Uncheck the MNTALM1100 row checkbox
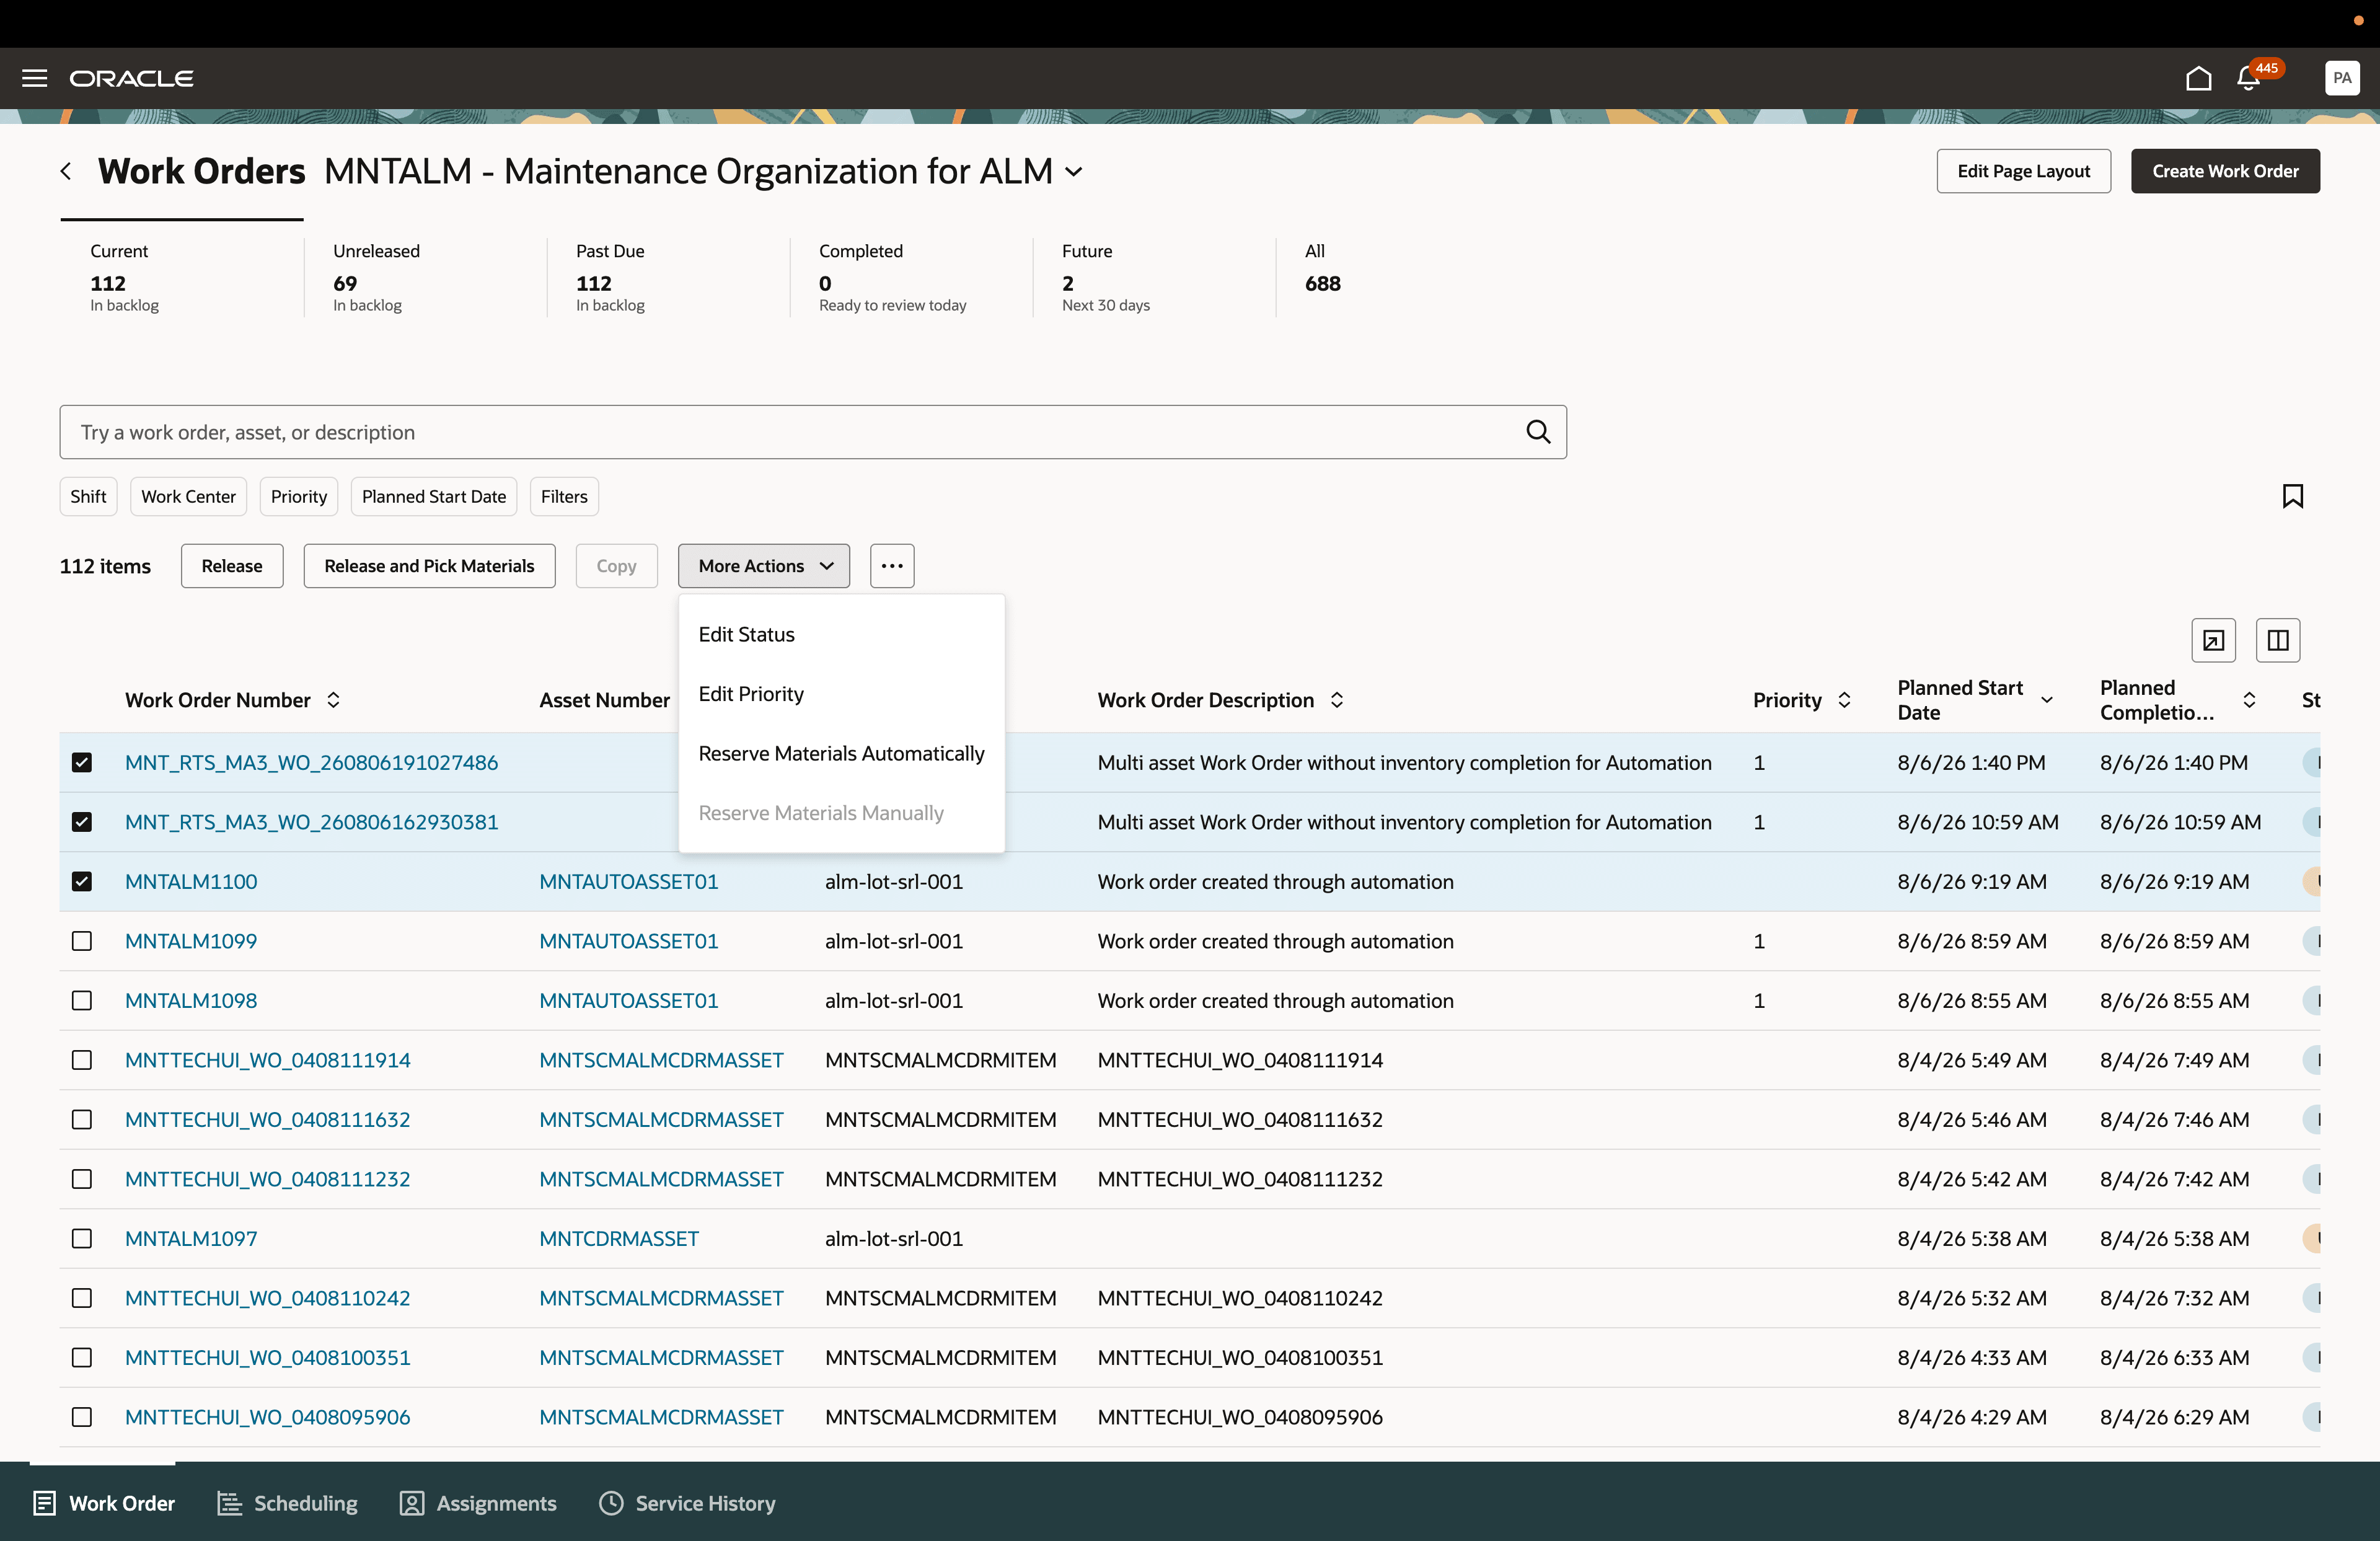The height and width of the screenshot is (1541, 2380). coord(82,881)
